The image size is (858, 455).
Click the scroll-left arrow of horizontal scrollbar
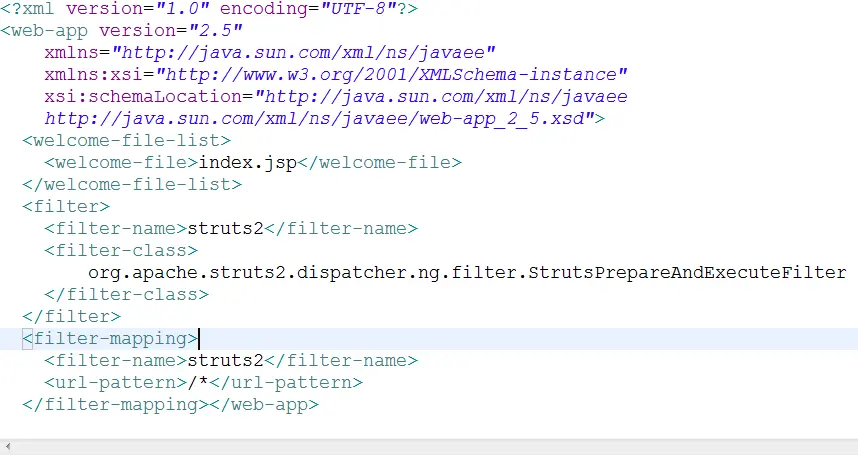tap(8, 447)
